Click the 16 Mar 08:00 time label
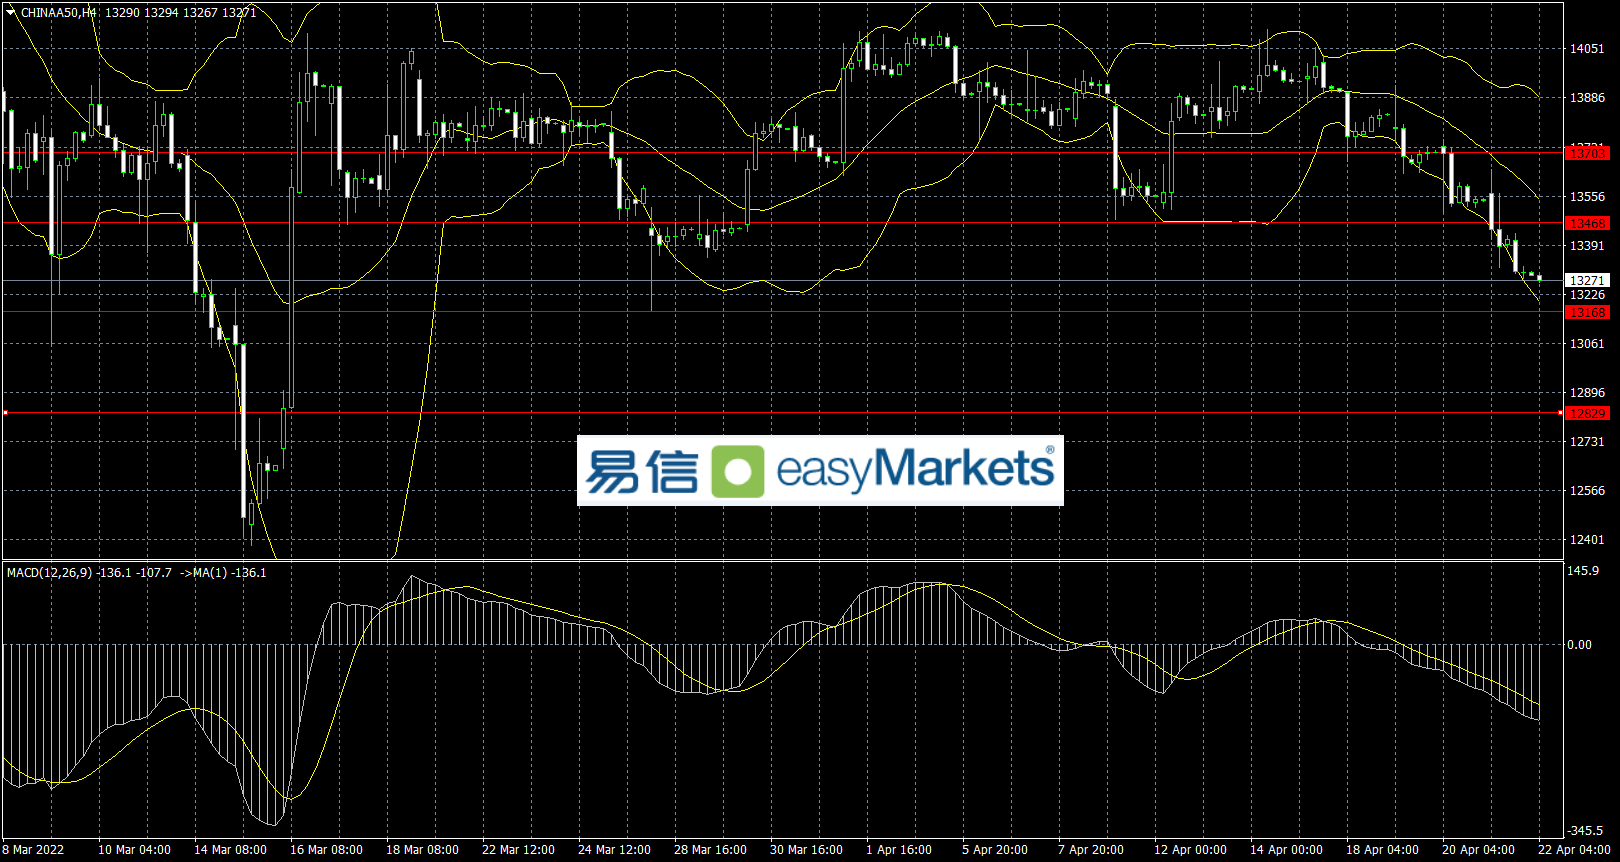This screenshot has width=1620, height=862. [x=326, y=850]
